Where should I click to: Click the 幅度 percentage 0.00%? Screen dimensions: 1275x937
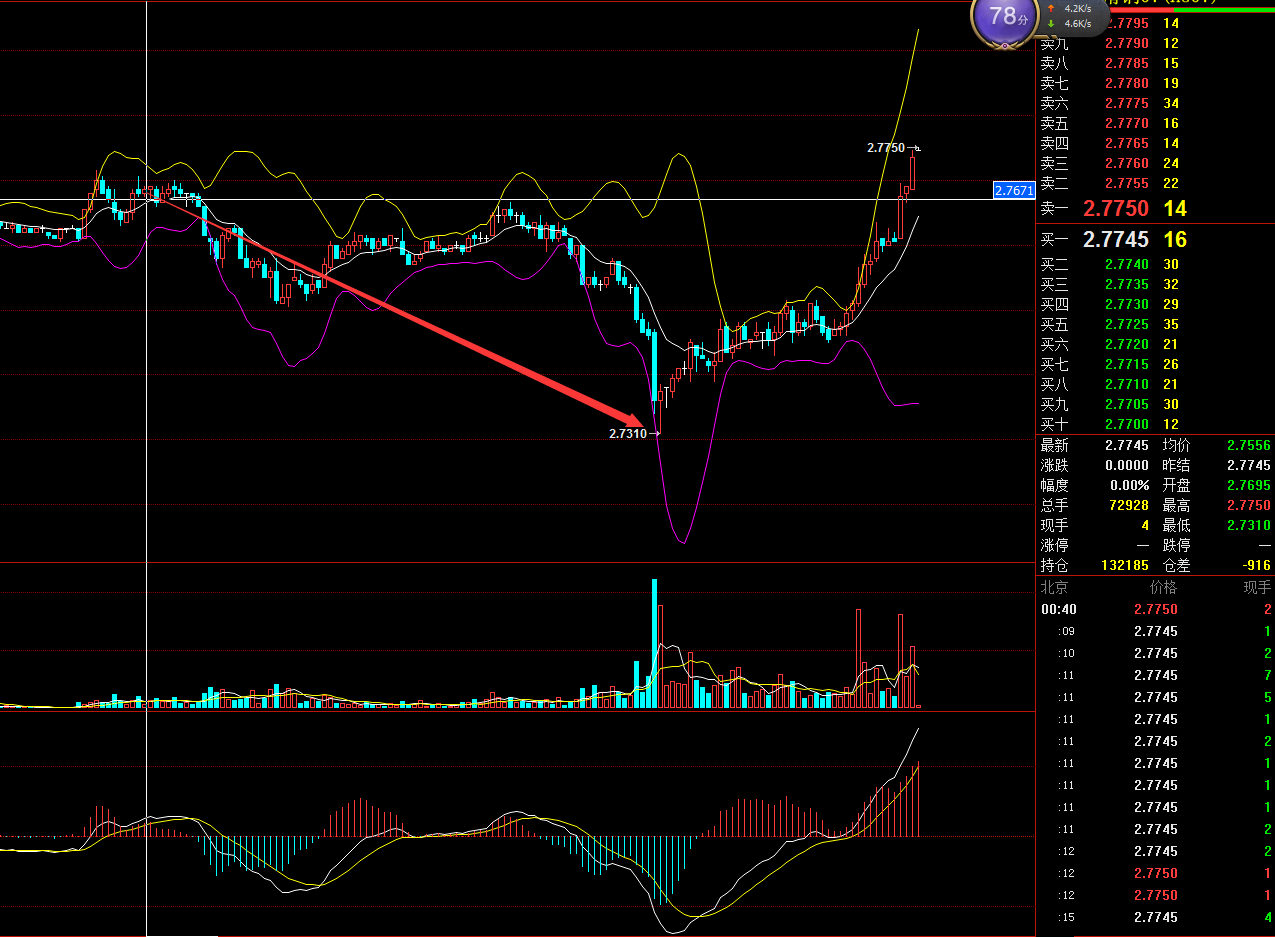tap(1130, 485)
